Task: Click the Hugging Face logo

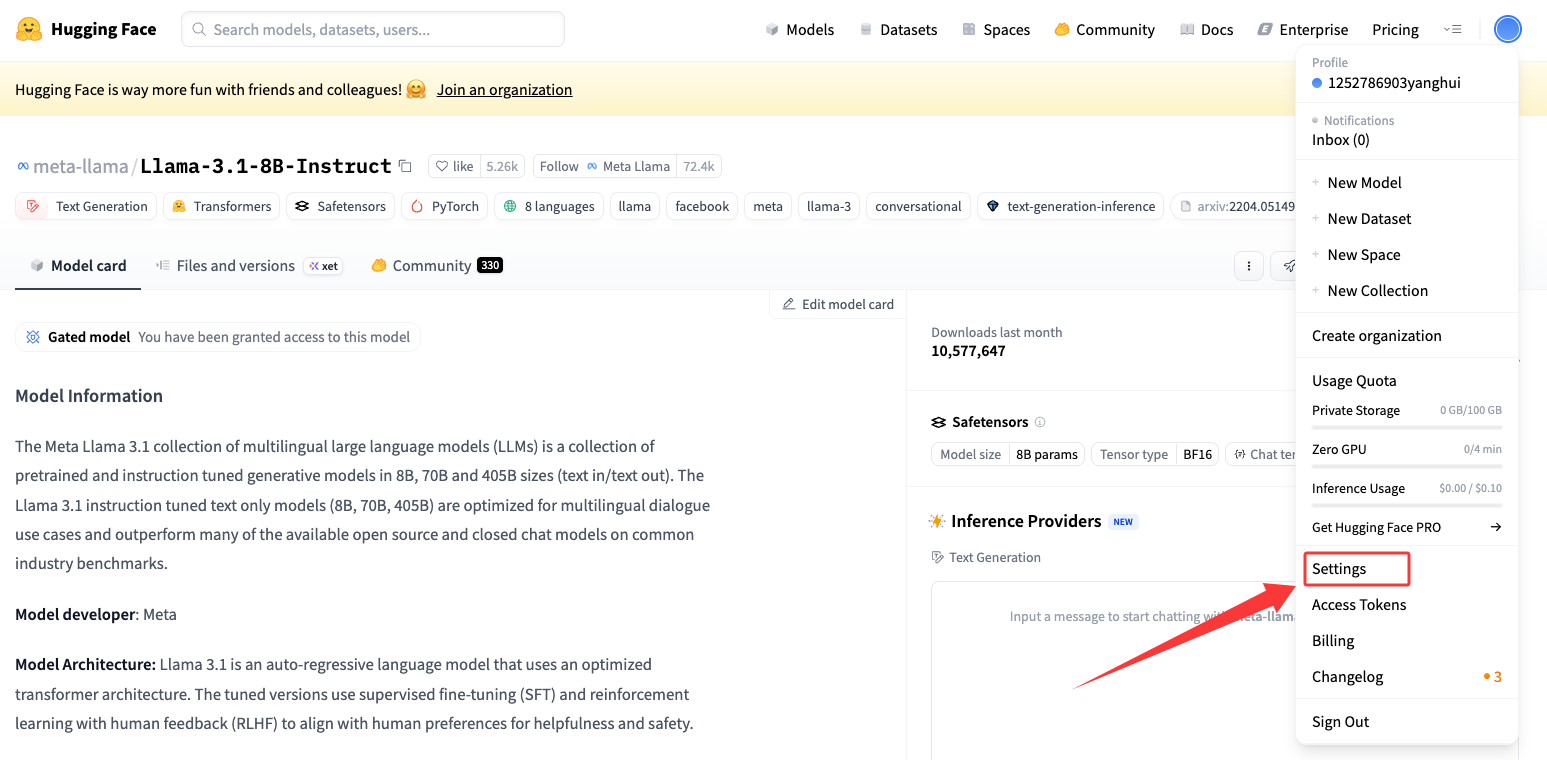Action: coord(86,29)
